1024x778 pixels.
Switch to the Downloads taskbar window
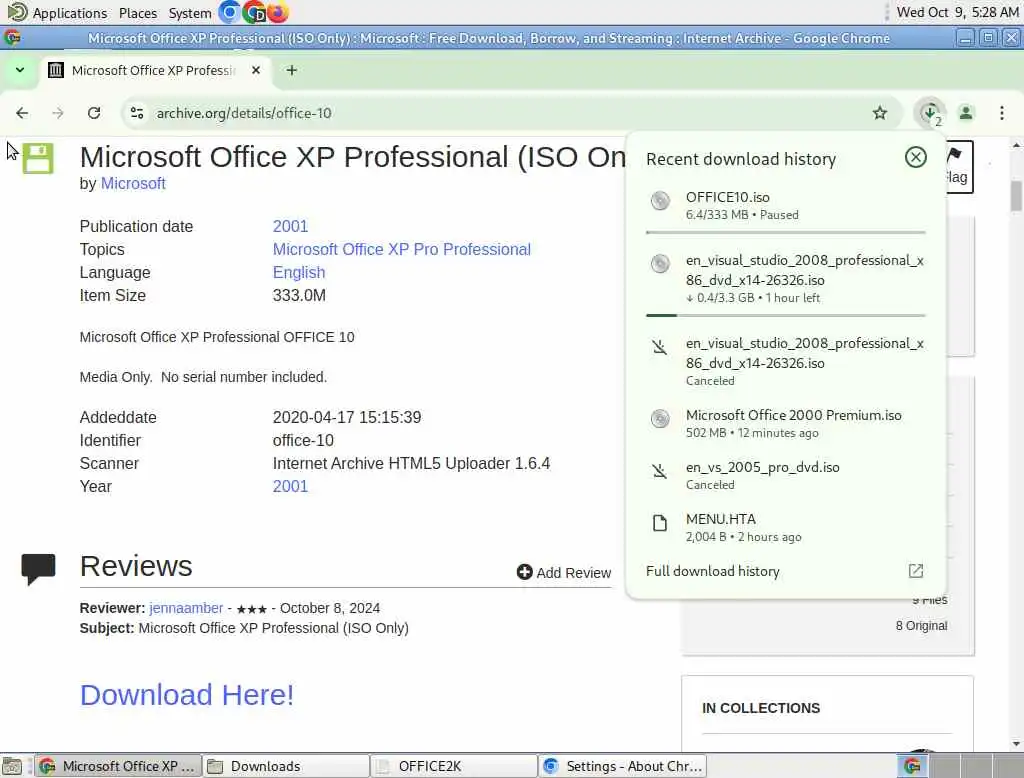(285, 766)
